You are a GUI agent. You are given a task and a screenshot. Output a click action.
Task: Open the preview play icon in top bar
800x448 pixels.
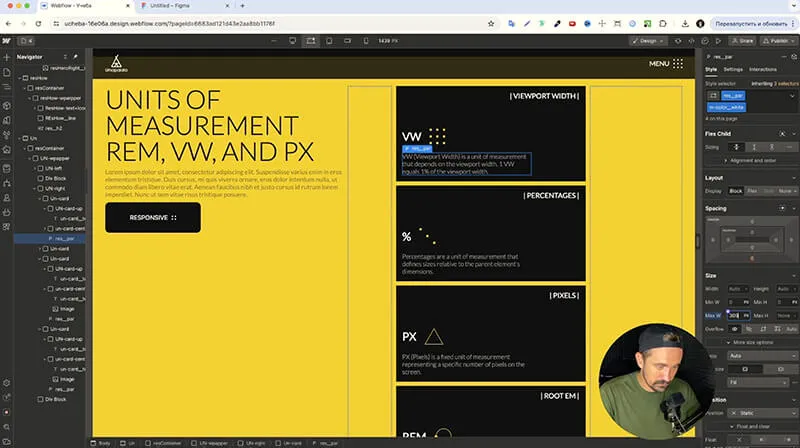pos(718,41)
